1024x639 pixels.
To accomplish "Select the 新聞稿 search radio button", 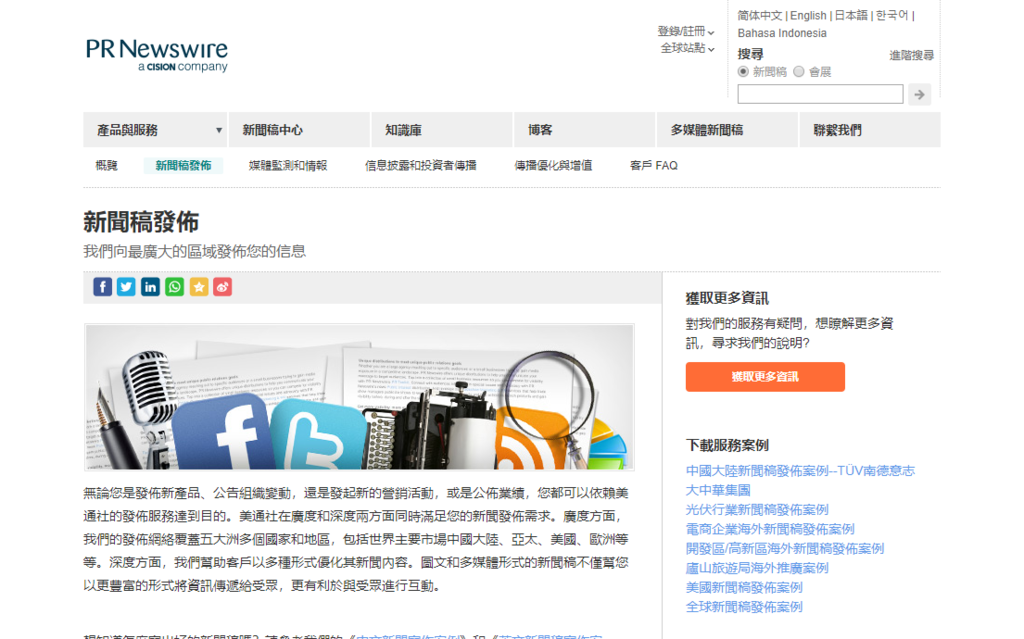I will 743,72.
